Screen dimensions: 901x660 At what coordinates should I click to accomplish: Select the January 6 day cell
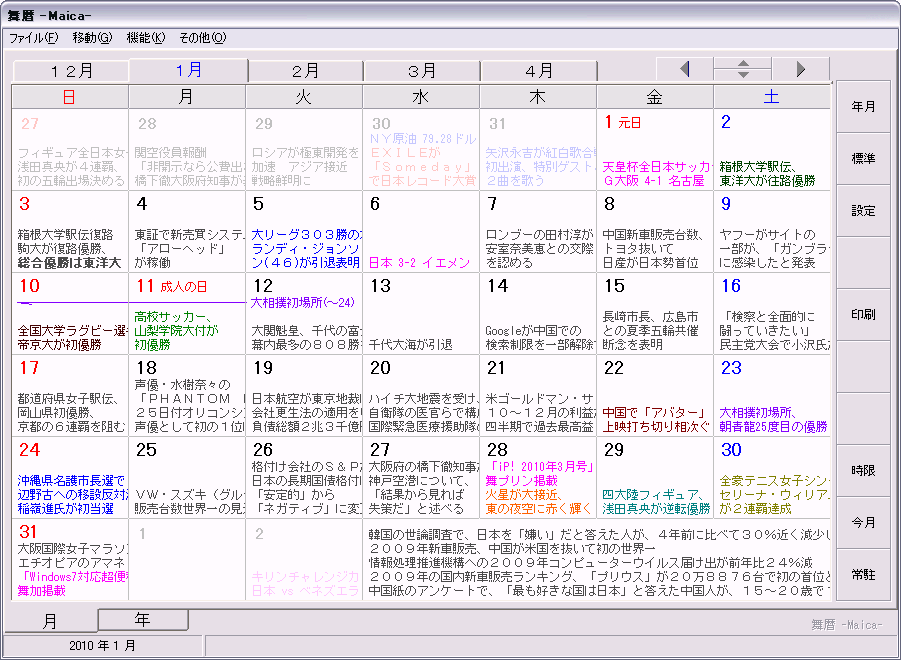point(421,231)
